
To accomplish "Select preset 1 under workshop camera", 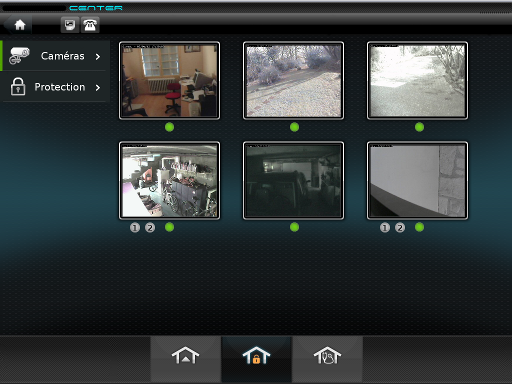I will [135, 228].
